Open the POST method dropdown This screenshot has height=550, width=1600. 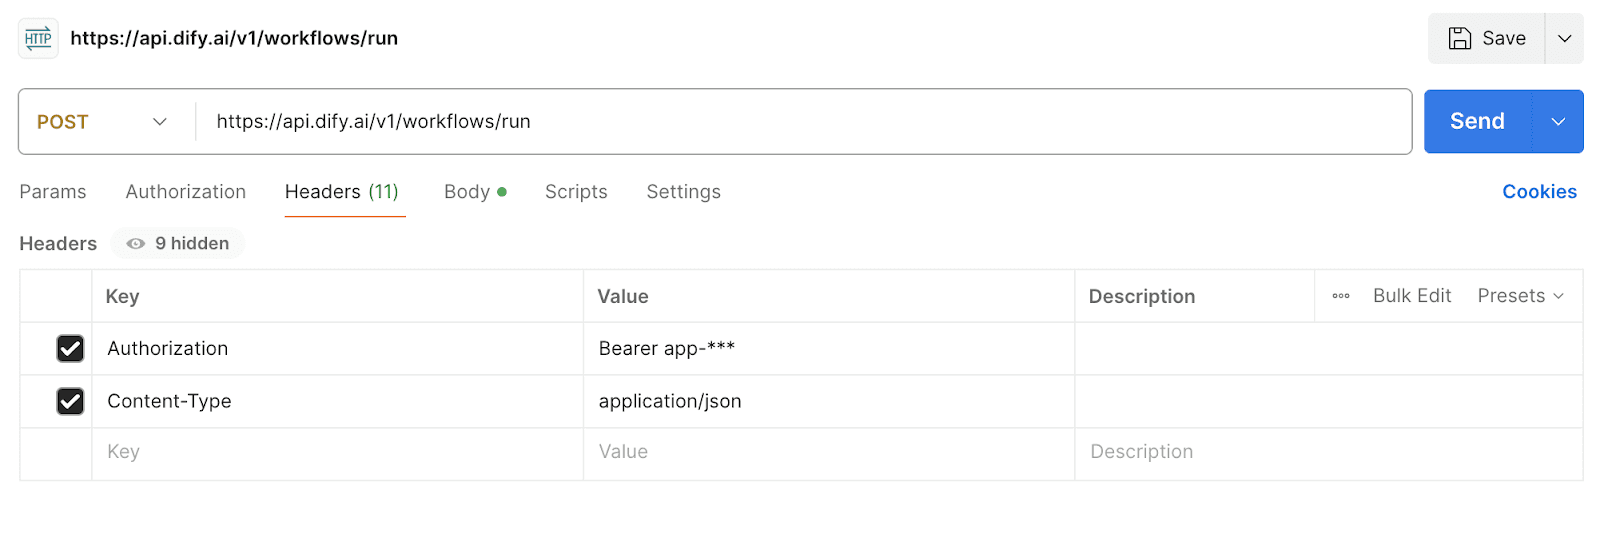pos(102,122)
